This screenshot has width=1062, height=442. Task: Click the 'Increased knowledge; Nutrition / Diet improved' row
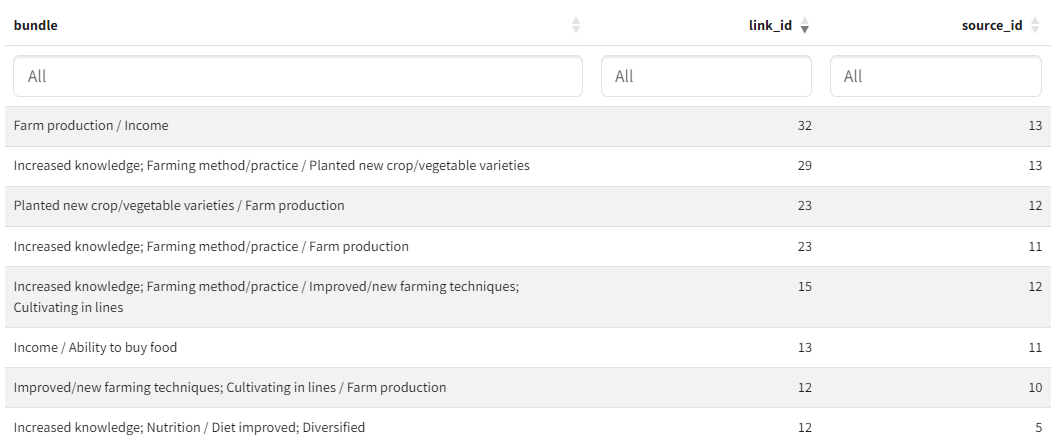point(189,428)
